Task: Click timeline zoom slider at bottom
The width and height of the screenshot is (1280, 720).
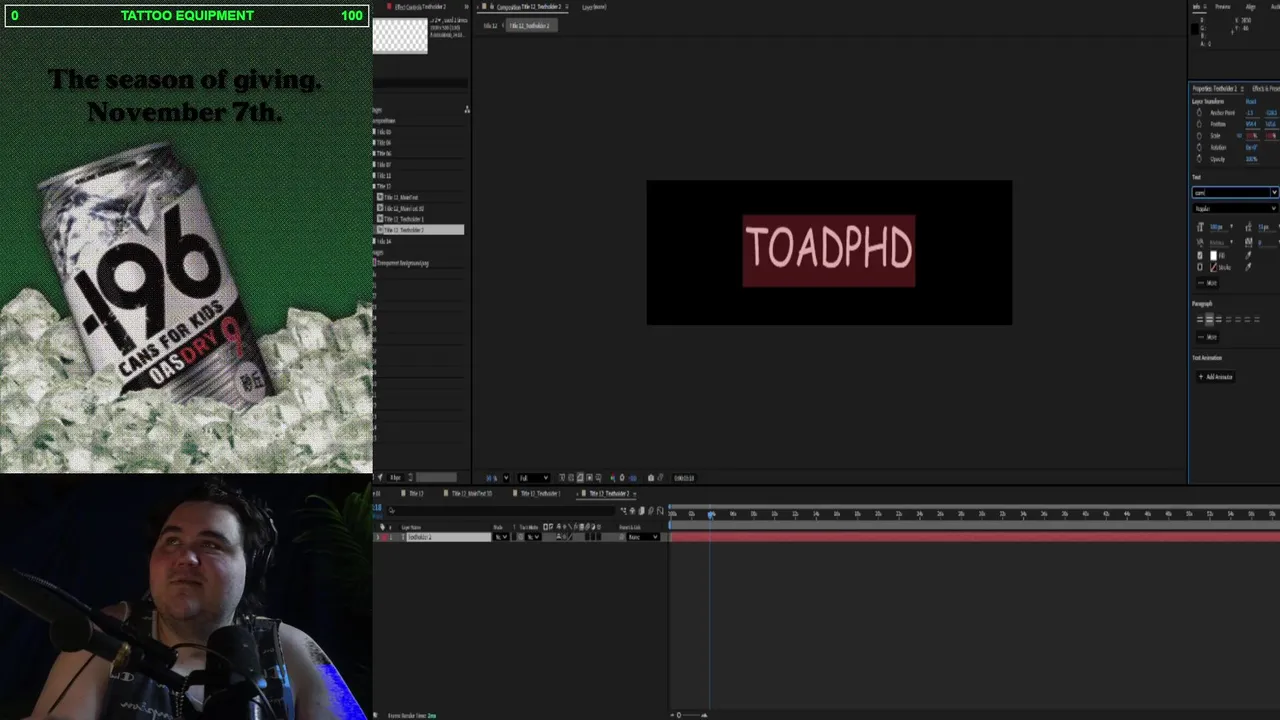Action: click(690, 714)
